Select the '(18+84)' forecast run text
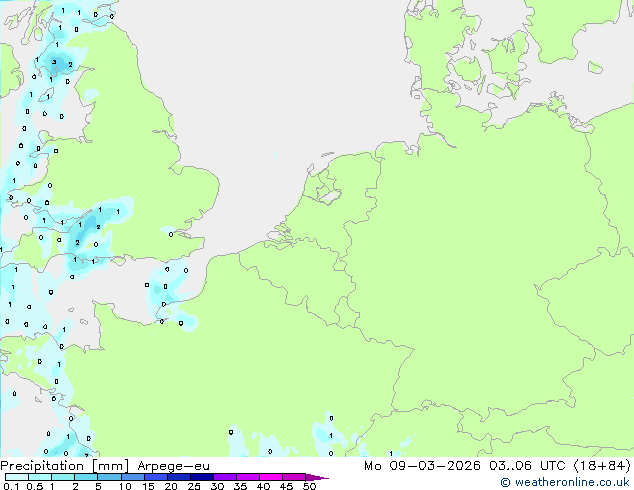 (602, 466)
